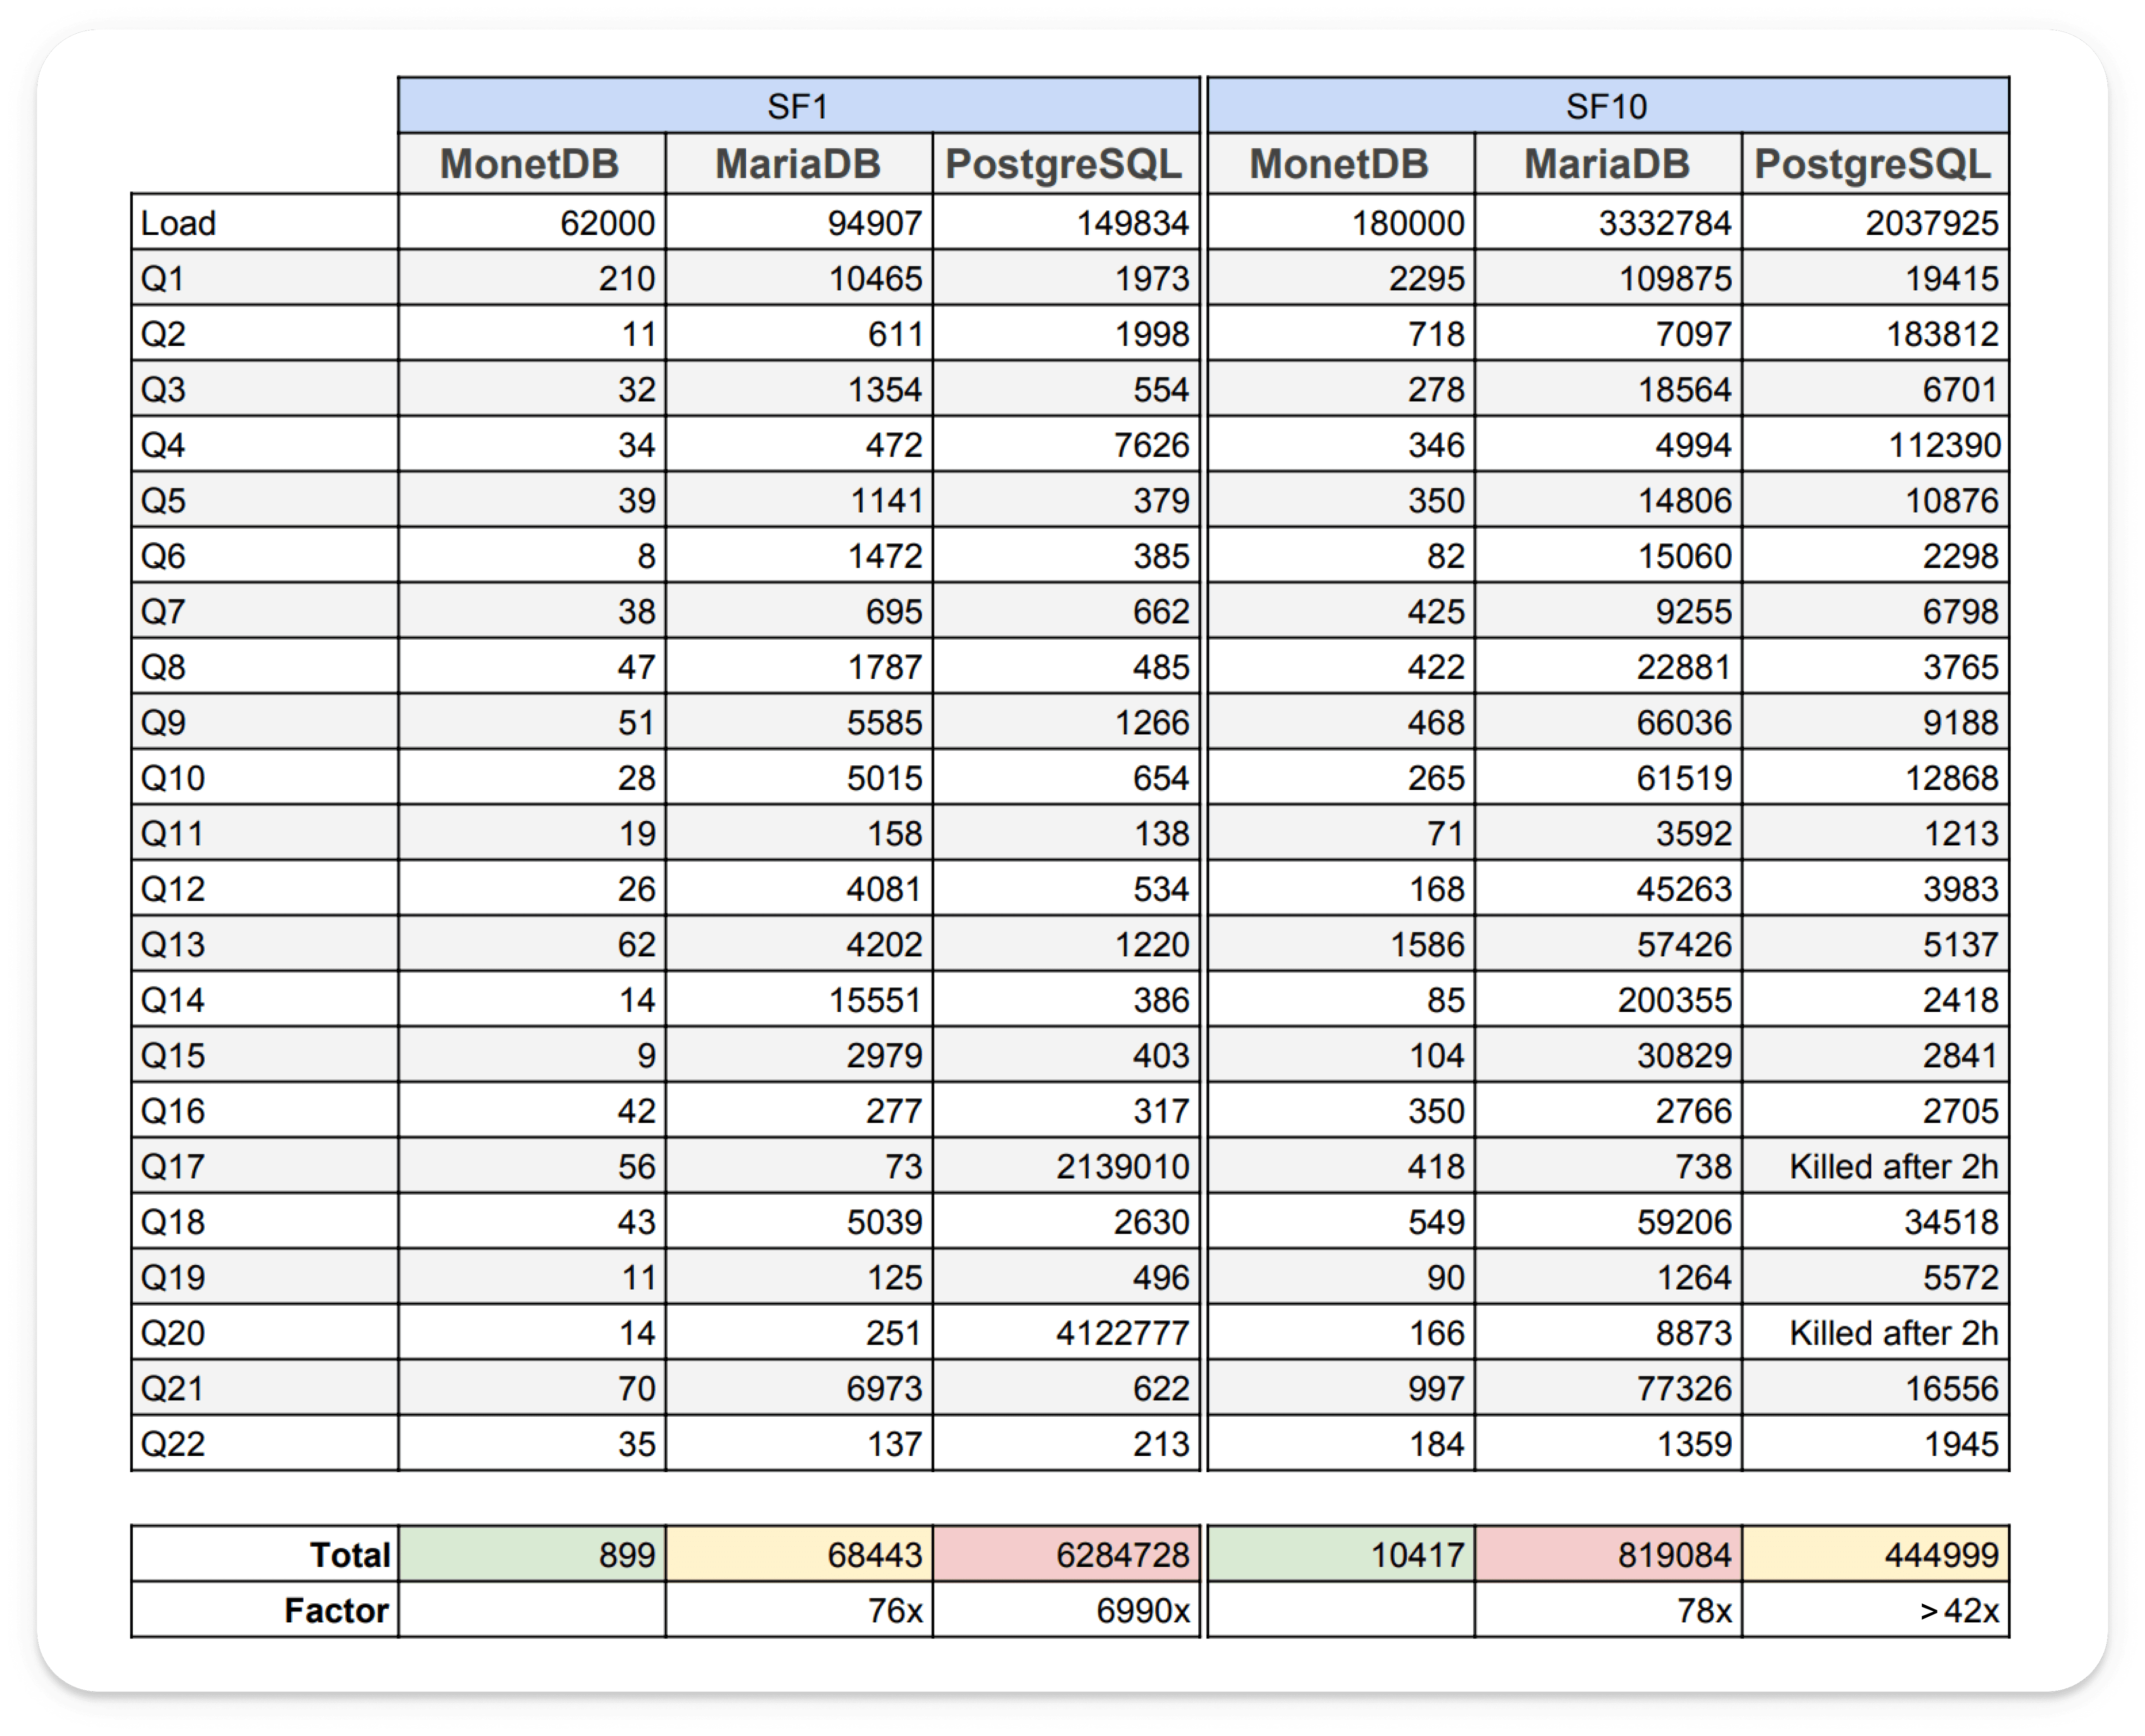Select the Q22 row label
Screen dimensions: 2145x1736
tap(172, 1444)
